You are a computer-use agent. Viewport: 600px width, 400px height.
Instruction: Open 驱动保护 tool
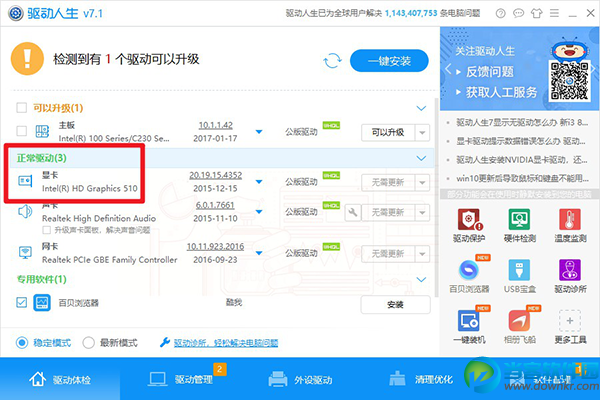coord(469,225)
